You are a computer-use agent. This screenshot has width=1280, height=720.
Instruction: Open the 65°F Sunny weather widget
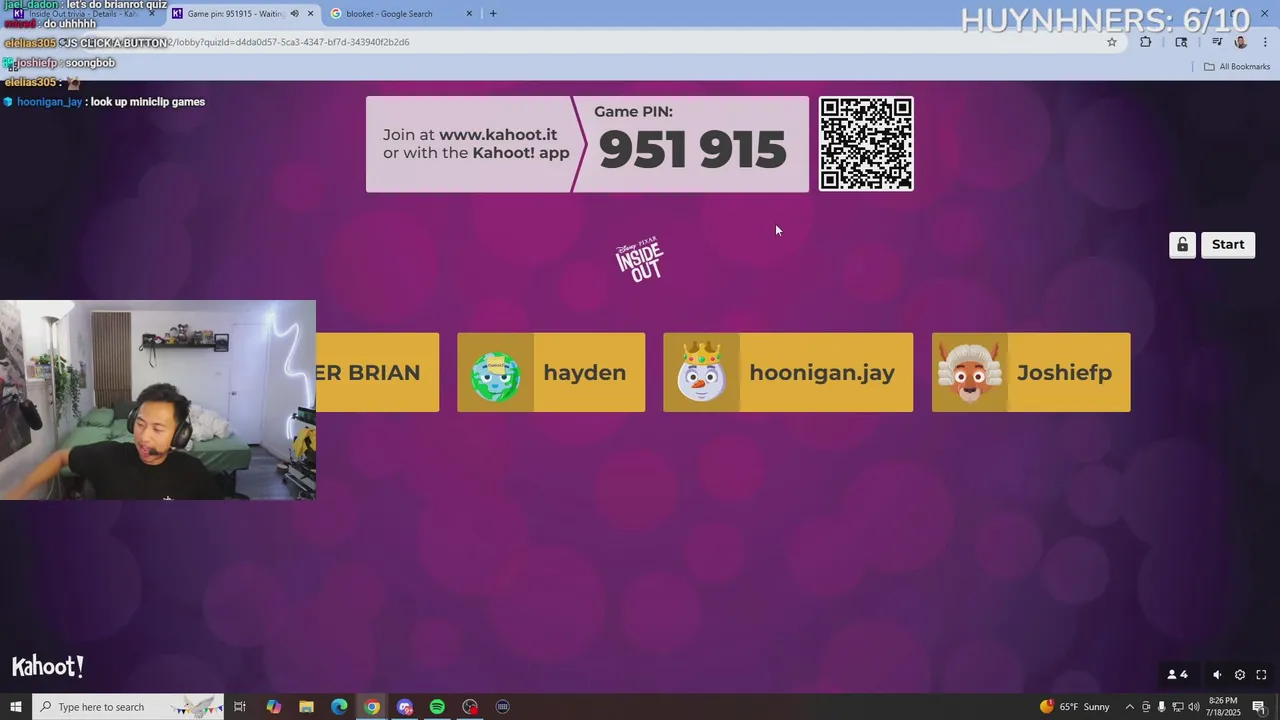pyautogui.click(x=1075, y=707)
